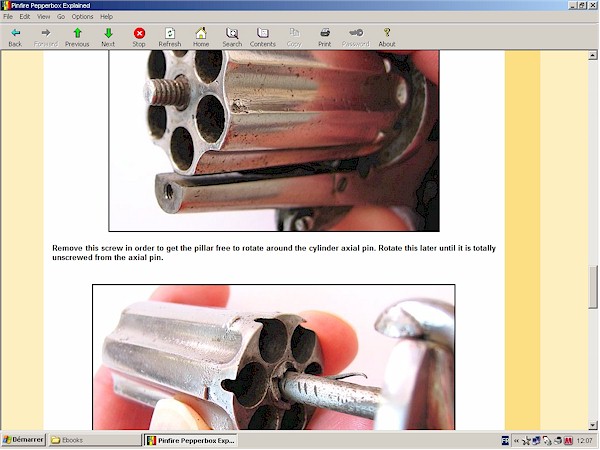Screen dimensions: 600x450
Task: Hit the red Stop button
Action: coord(139,37)
